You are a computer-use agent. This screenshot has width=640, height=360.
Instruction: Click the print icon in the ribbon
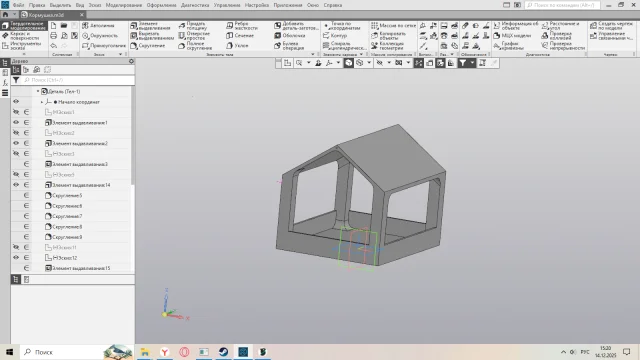pos(53,36)
